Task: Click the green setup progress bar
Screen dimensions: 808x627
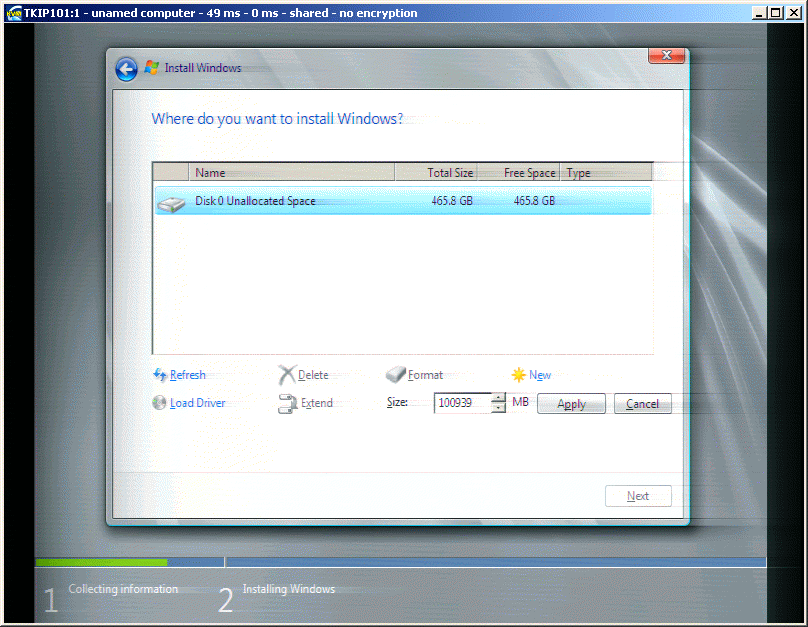Action: click(x=102, y=563)
